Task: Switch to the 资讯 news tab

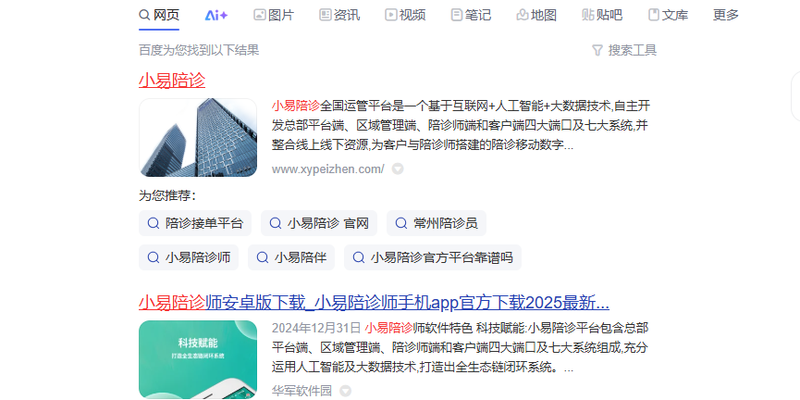Action: [339, 15]
